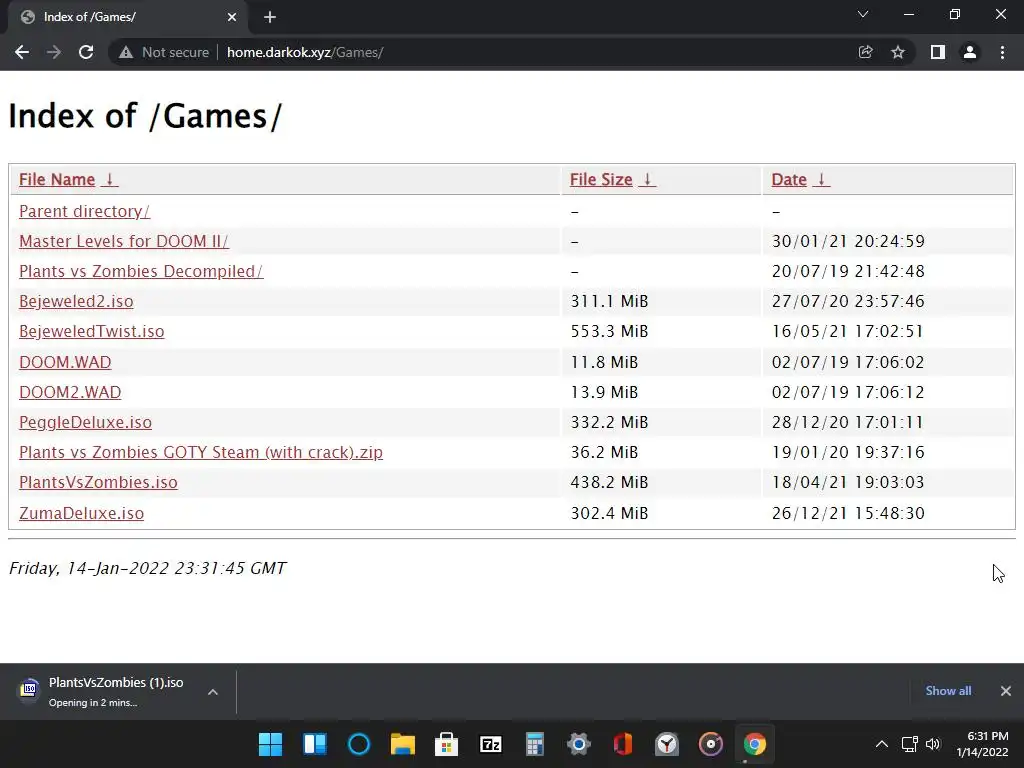The image size is (1024, 768).
Task: Open the browser side panel
Action: point(938,52)
